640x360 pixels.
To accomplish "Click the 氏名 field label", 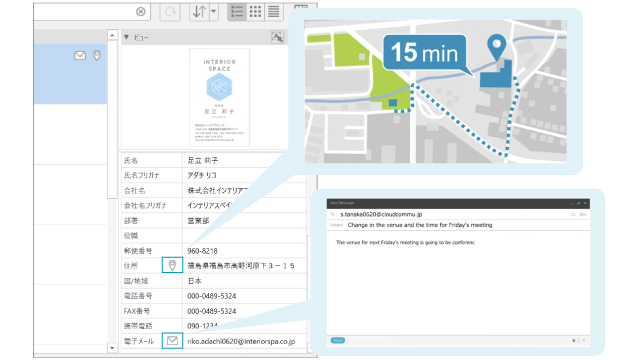I will (131, 160).
